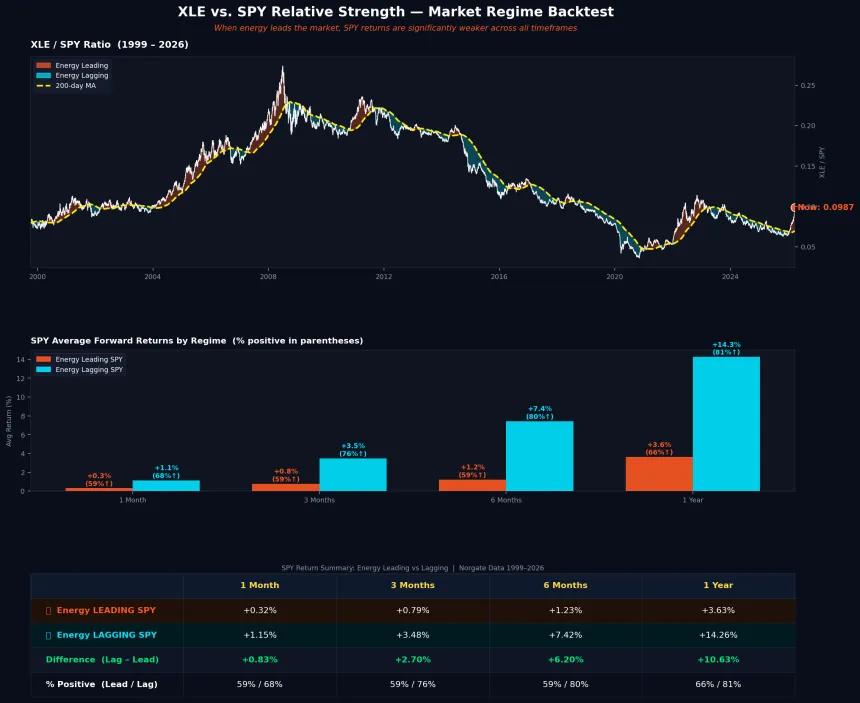860x703 pixels.
Task: Click the cyan Energy Lagging legend swatch in ratio chart
Action: point(43,76)
